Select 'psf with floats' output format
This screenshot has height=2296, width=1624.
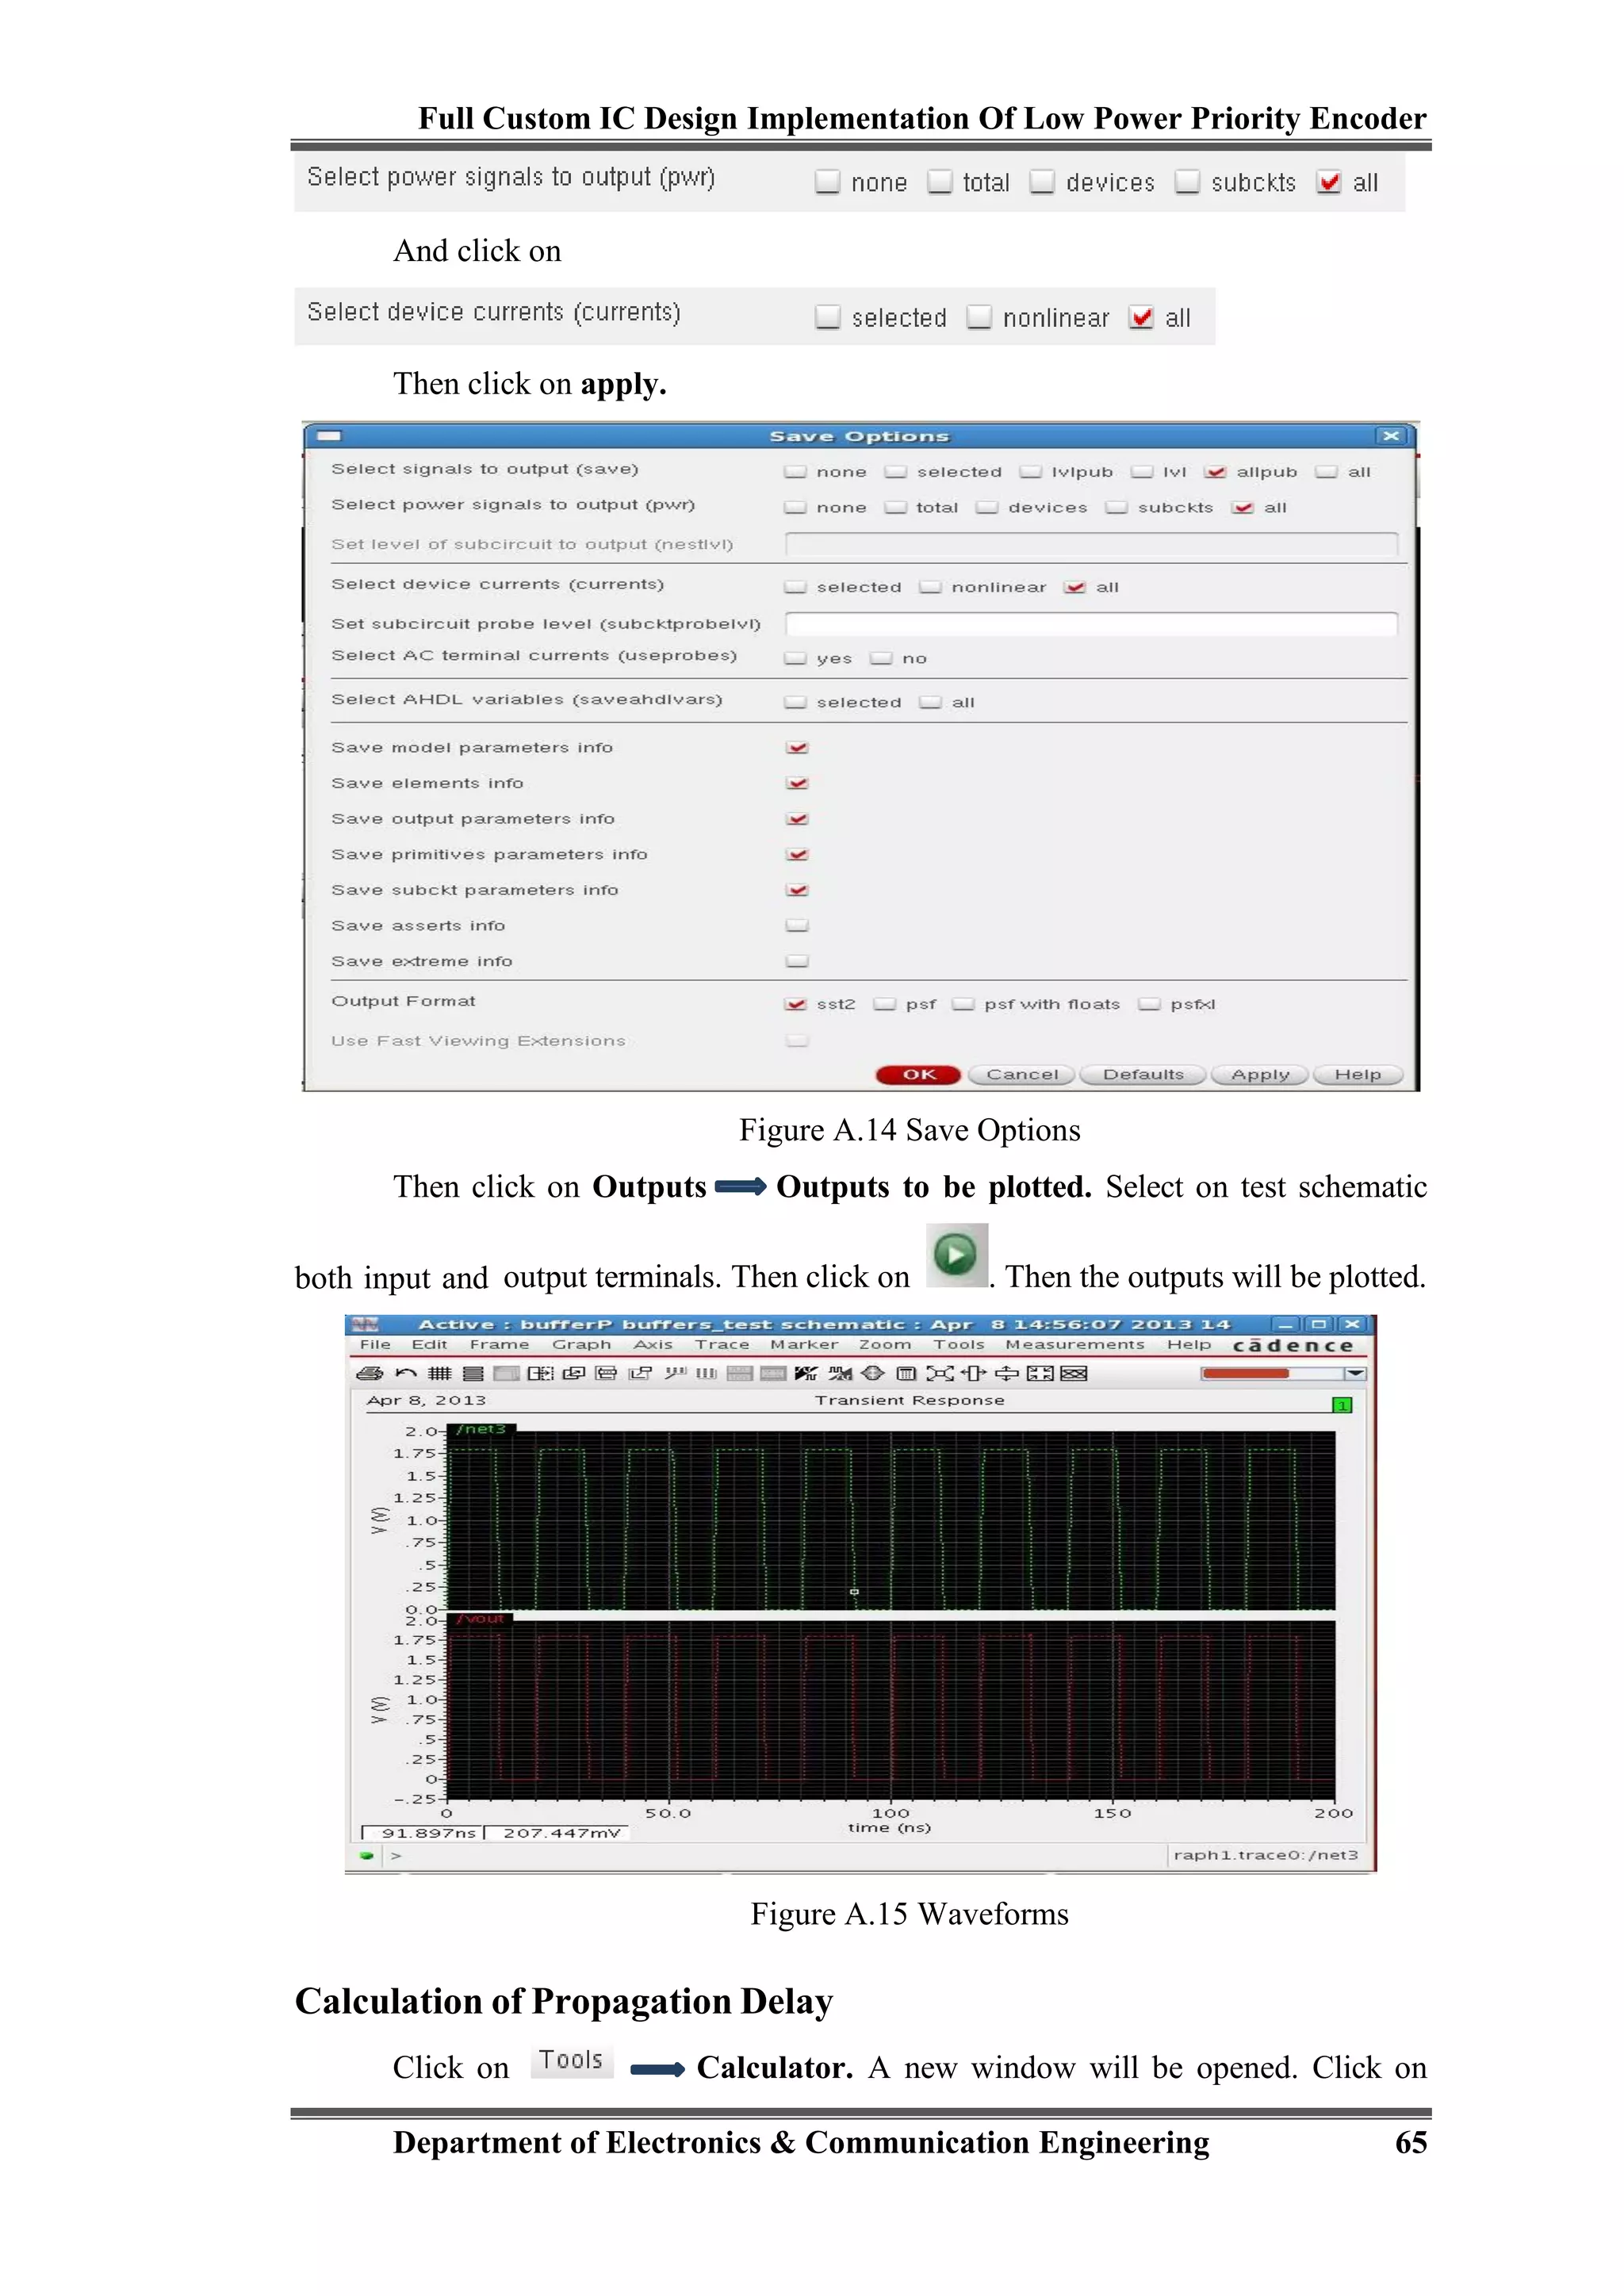pos(963,1004)
